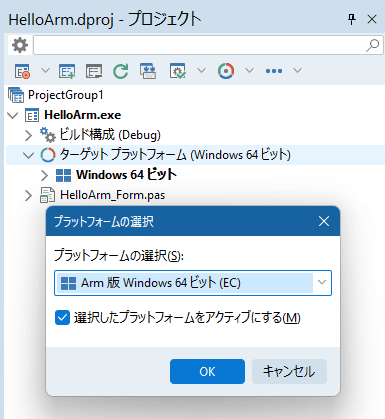Click panel title HelloArm.dproj - プロジェクト
The width and height of the screenshot is (385, 419).
coord(105,19)
